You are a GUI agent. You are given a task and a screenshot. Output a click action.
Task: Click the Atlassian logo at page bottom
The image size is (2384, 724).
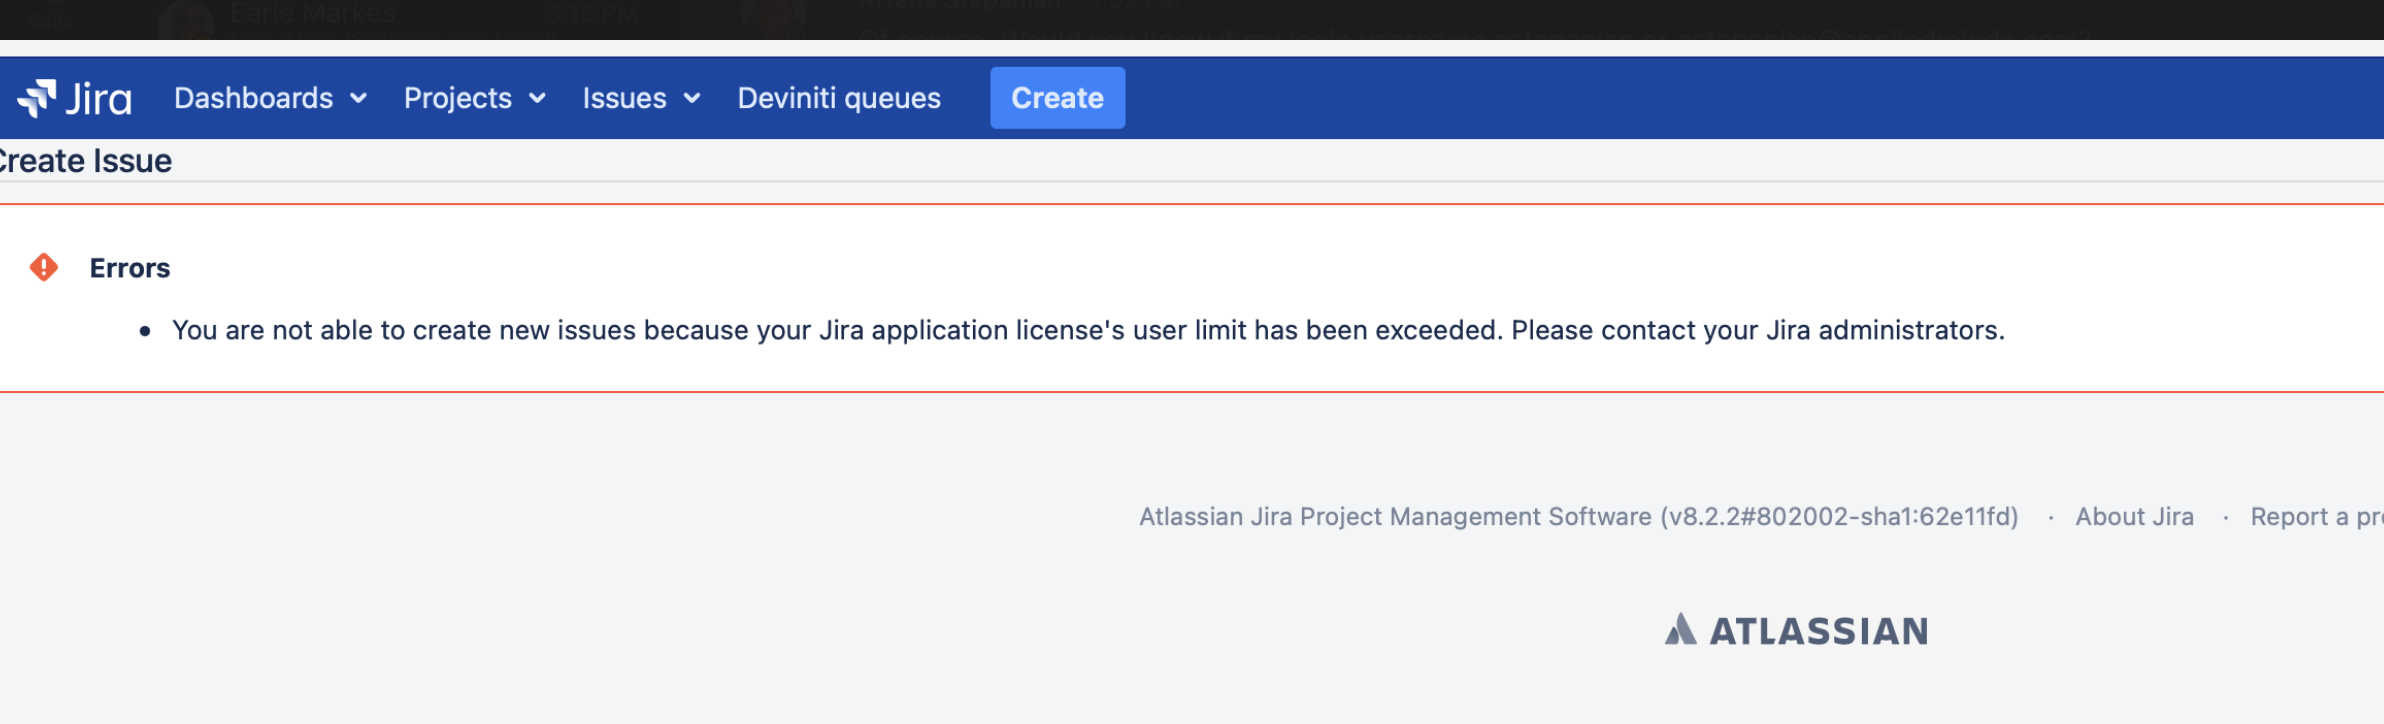coord(1797,630)
